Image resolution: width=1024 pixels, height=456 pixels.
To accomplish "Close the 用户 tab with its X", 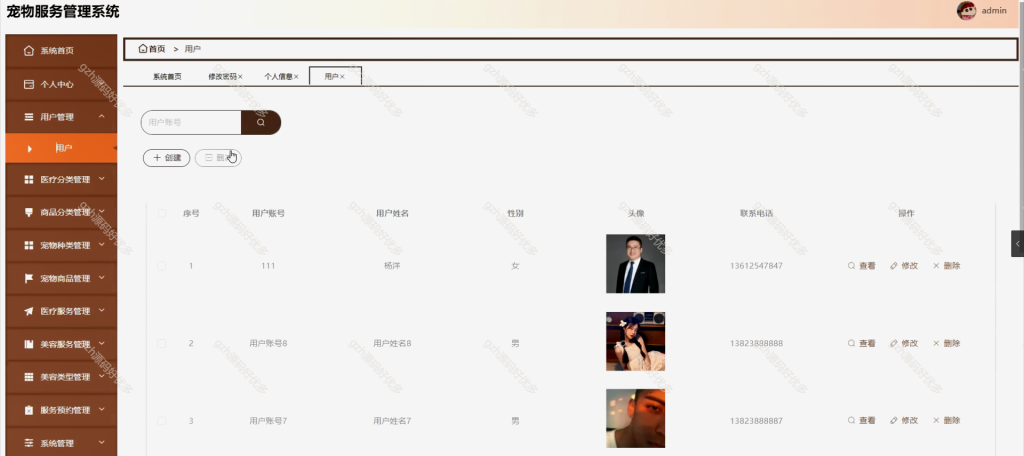I will (x=342, y=76).
